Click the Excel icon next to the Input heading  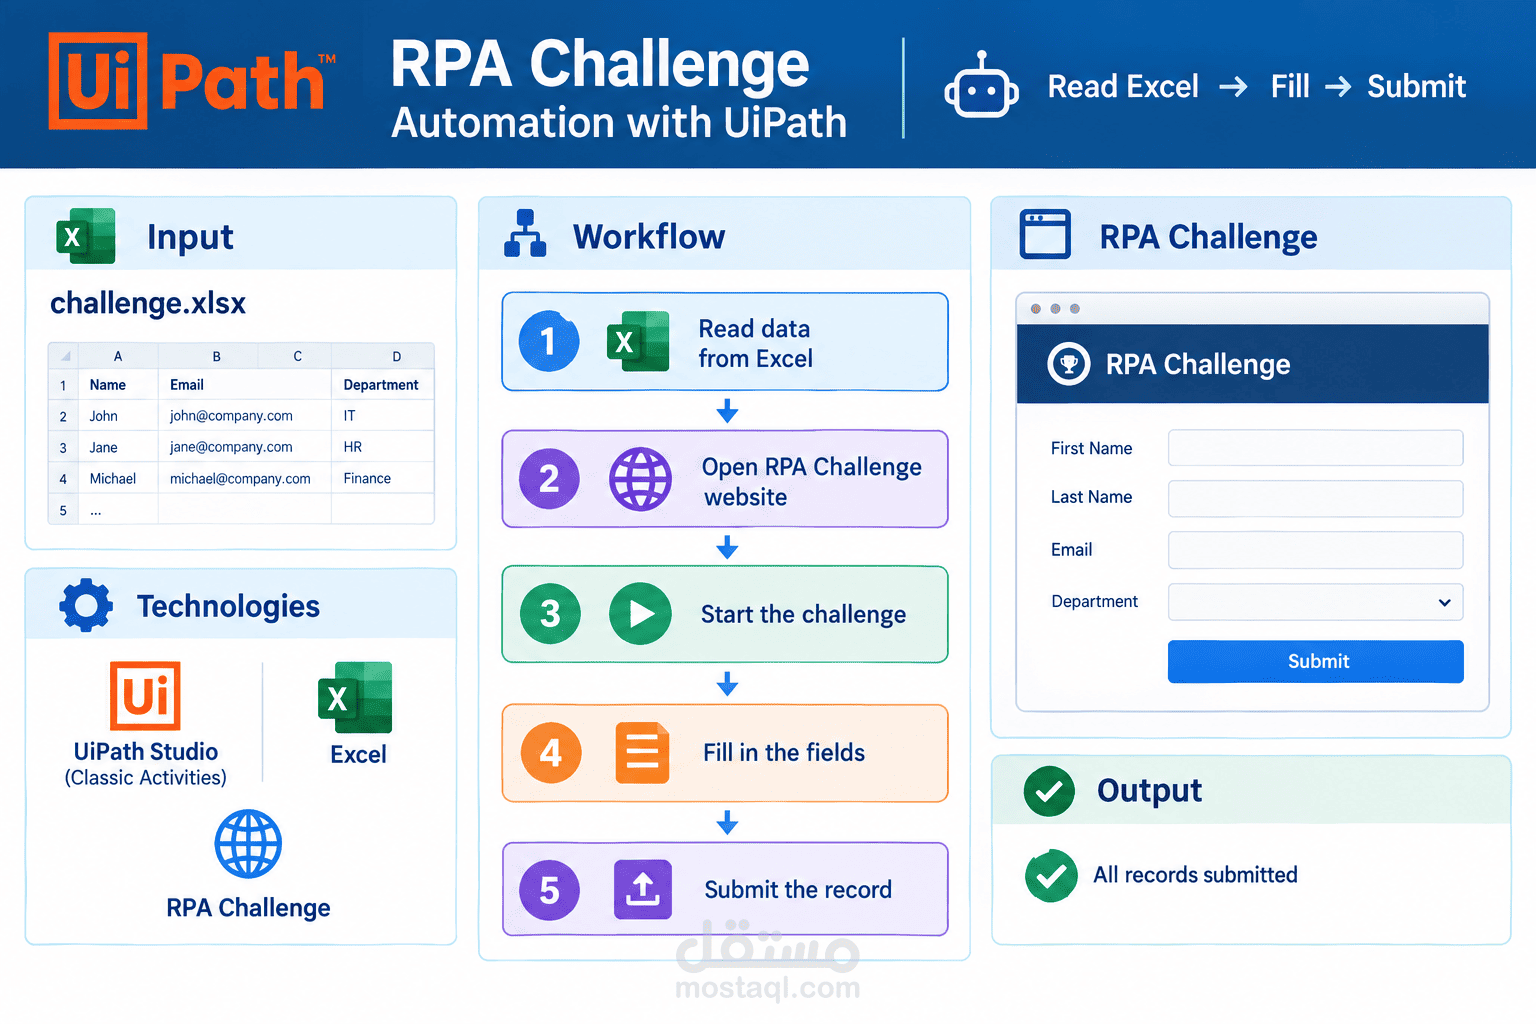(86, 236)
